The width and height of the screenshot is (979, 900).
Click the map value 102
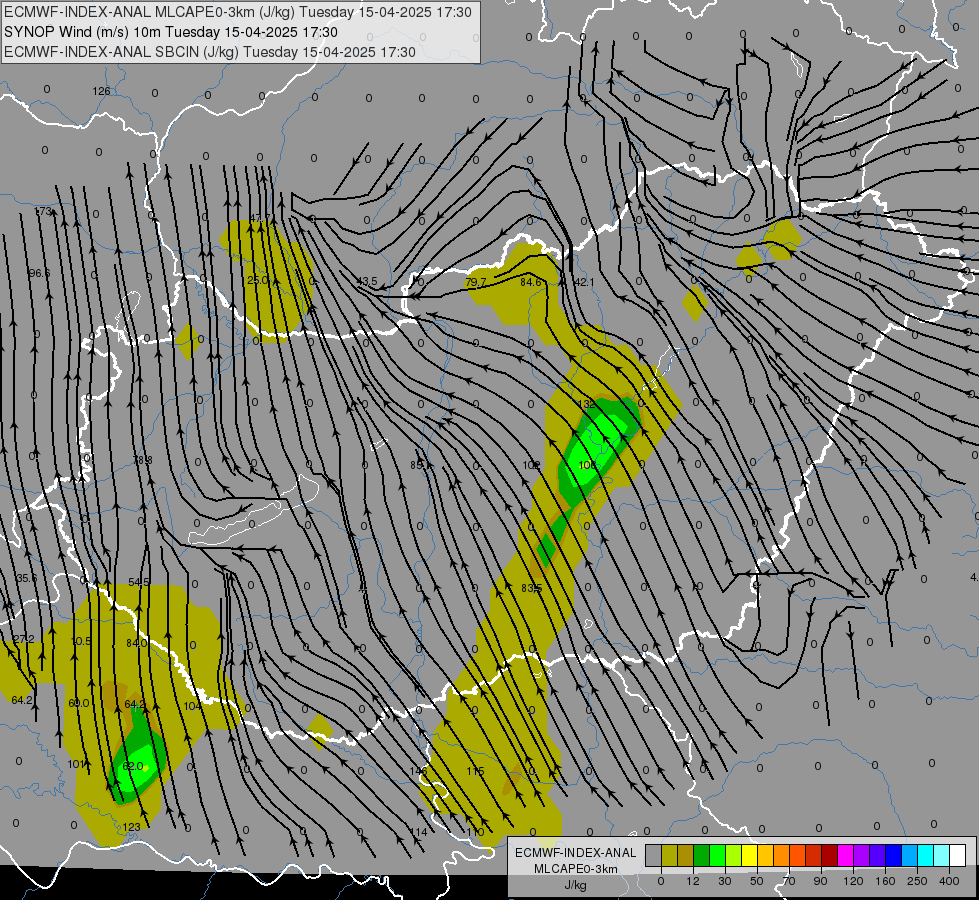click(531, 465)
